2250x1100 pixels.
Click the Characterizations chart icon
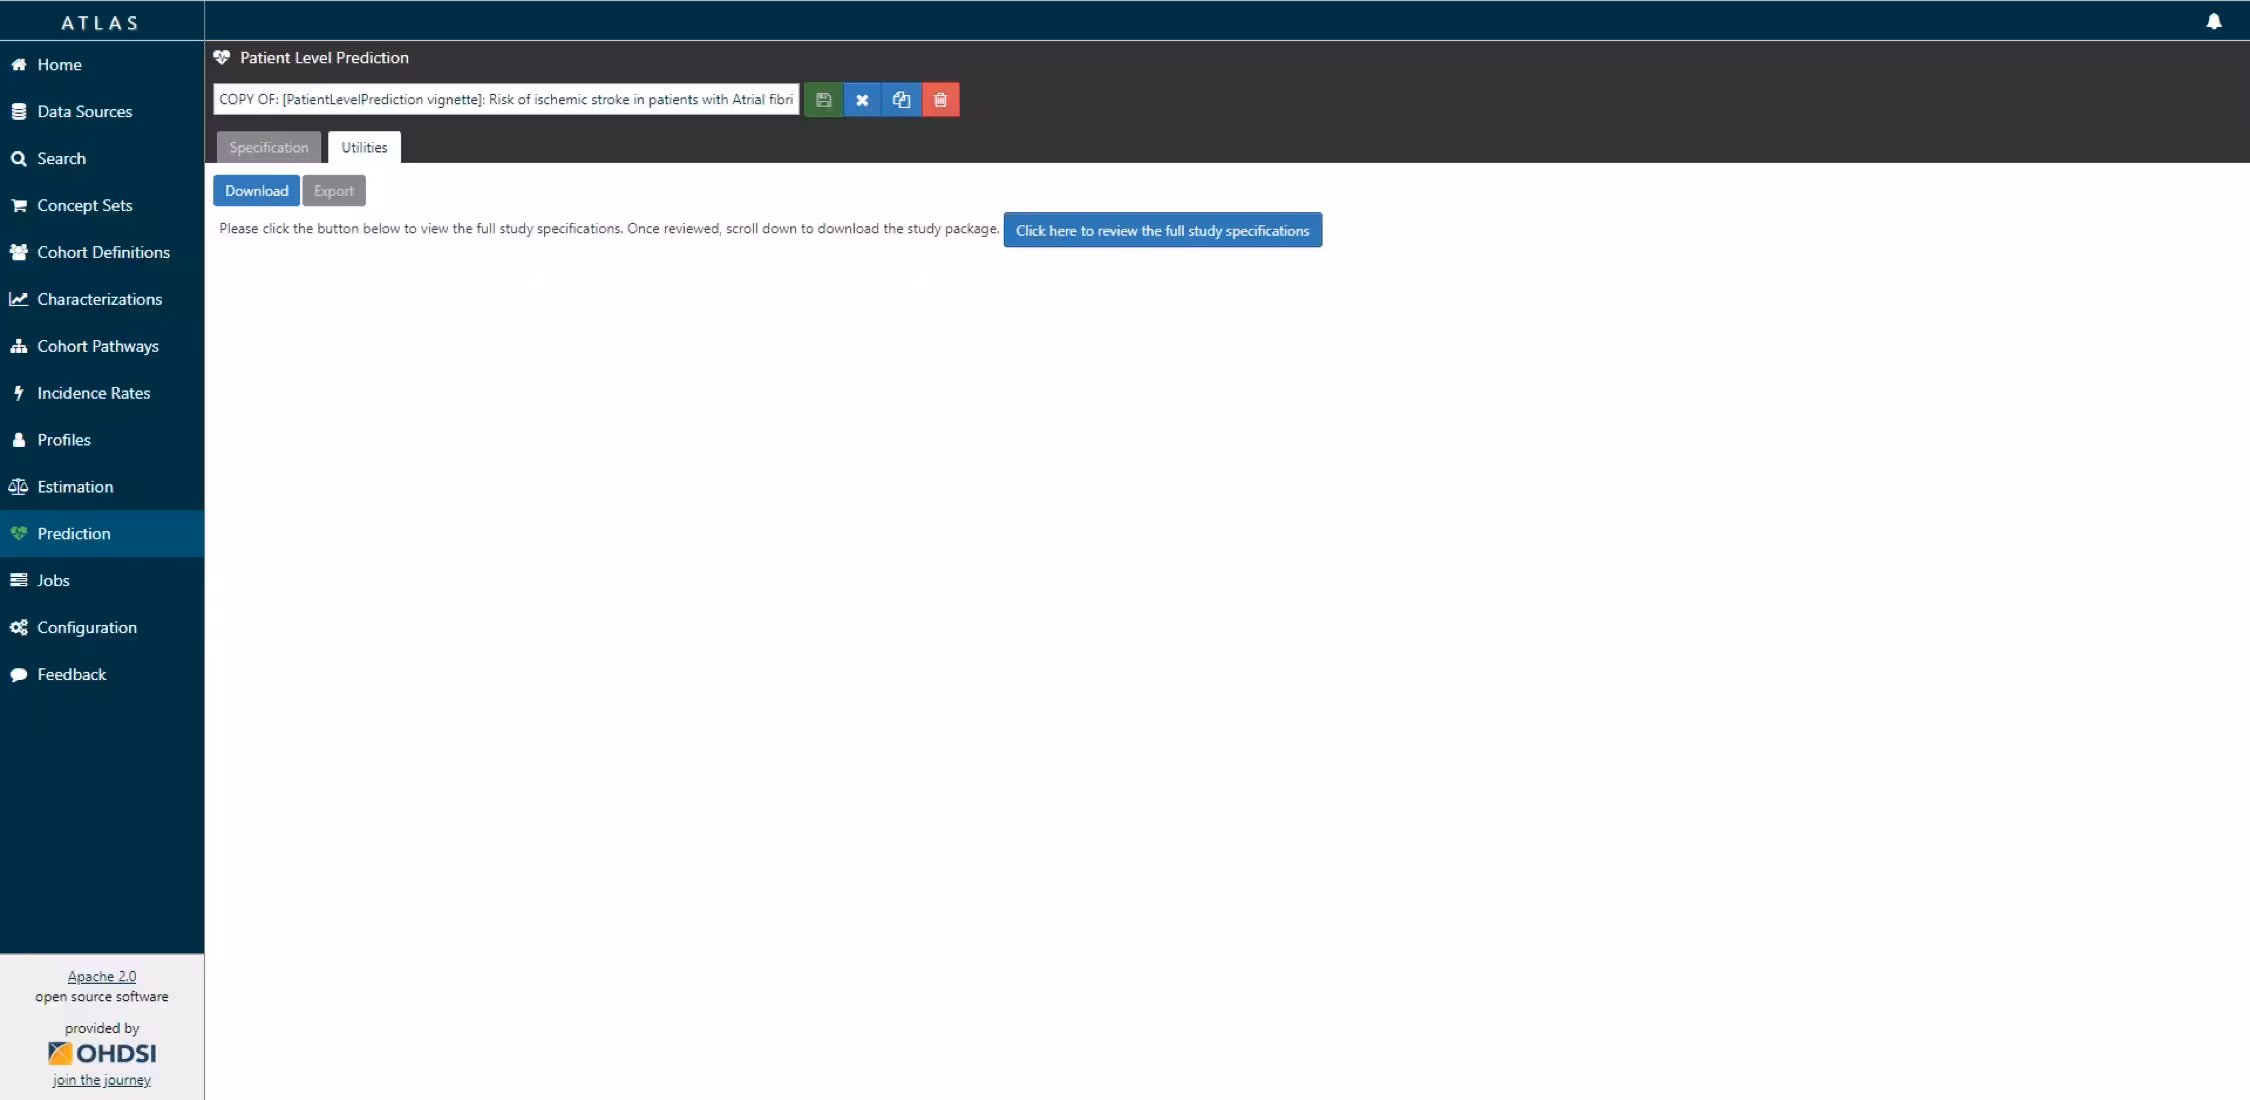[x=18, y=300]
